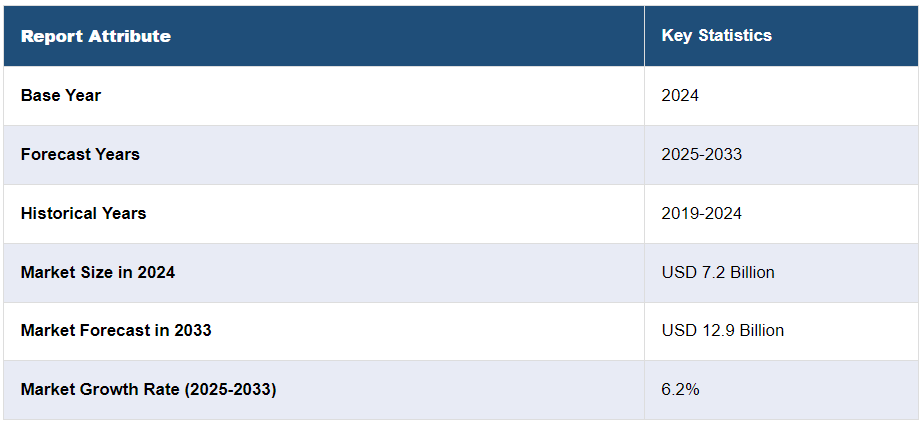Screen dimensions: 924x424
Task: Select the Market Size in 2024 label
Action: [98, 272]
